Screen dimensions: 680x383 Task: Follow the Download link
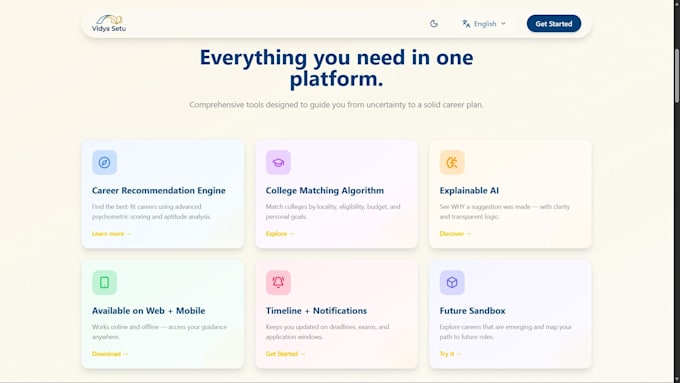[110, 354]
